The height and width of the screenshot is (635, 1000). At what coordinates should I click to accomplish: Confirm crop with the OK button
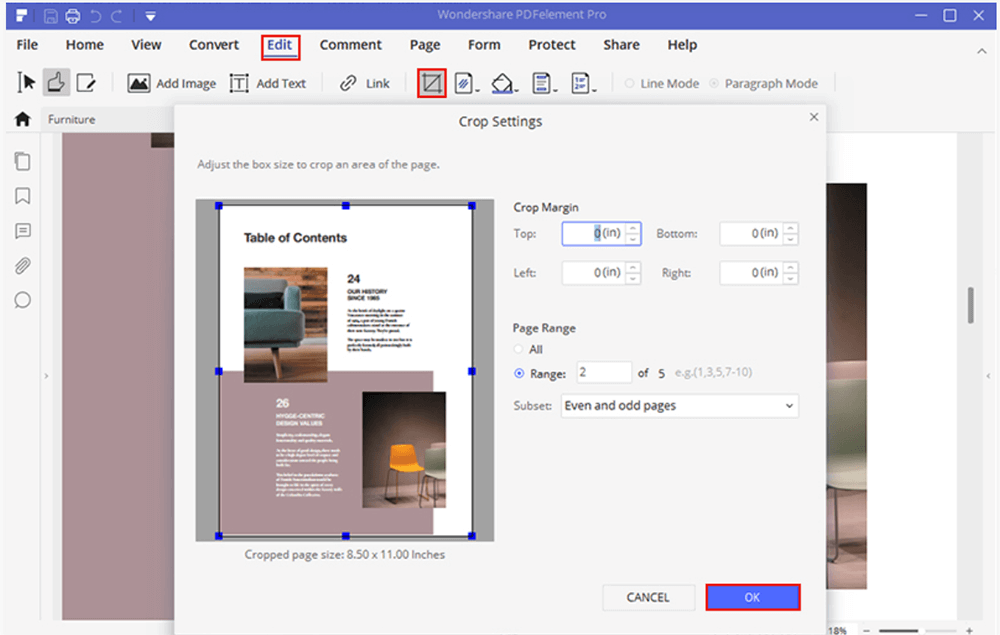point(752,597)
